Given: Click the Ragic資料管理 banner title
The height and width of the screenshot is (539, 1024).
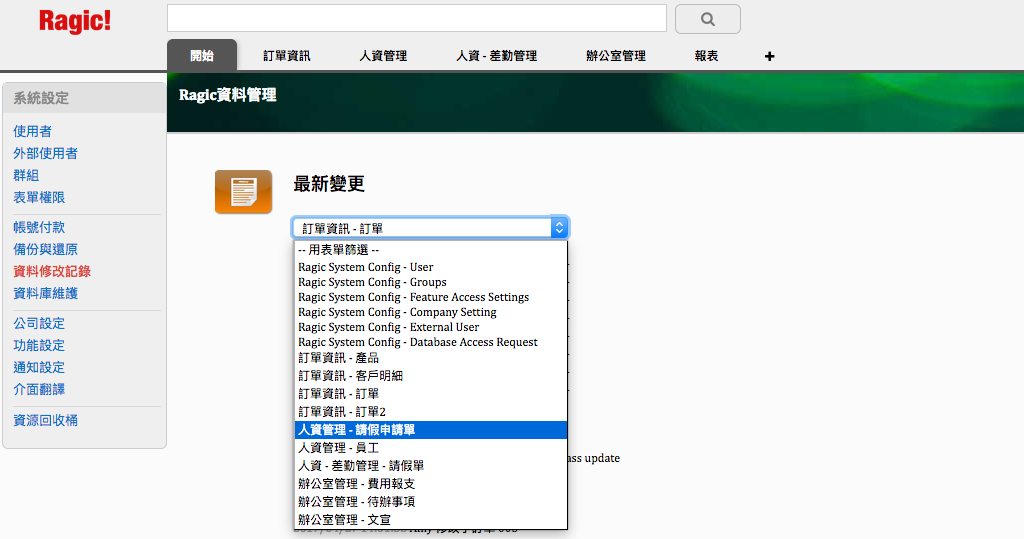Looking at the screenshot, I should (227, 95).
